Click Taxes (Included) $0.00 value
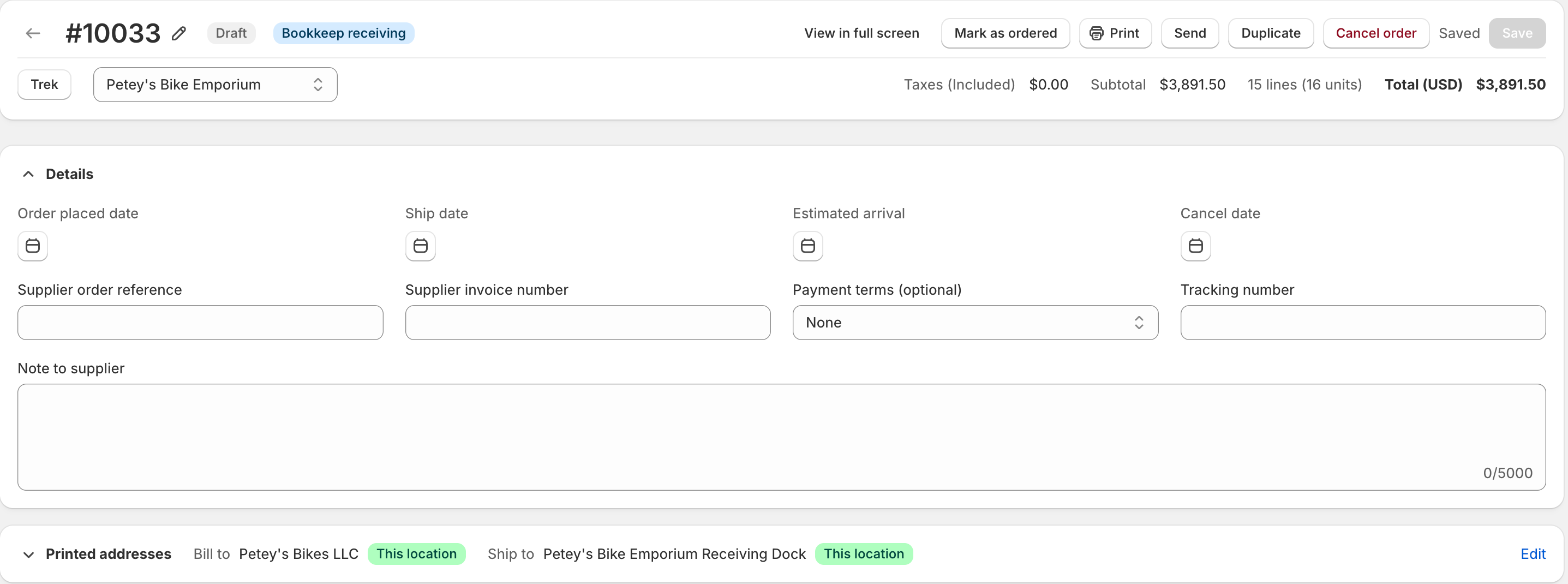1568x584 pixels. (1049, 85)
